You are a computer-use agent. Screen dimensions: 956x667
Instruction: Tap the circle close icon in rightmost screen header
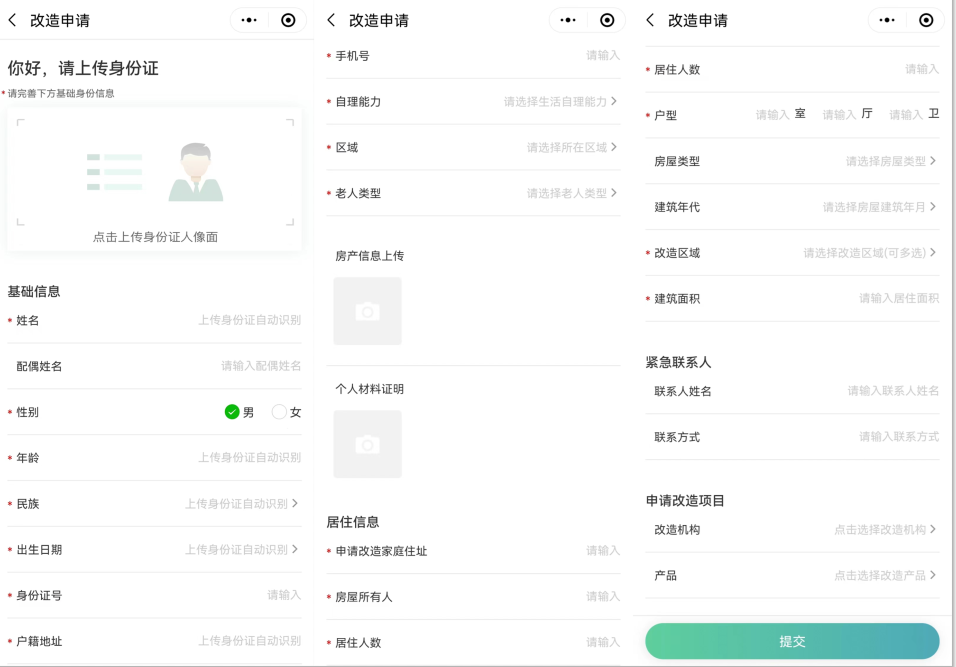point(926,20)
